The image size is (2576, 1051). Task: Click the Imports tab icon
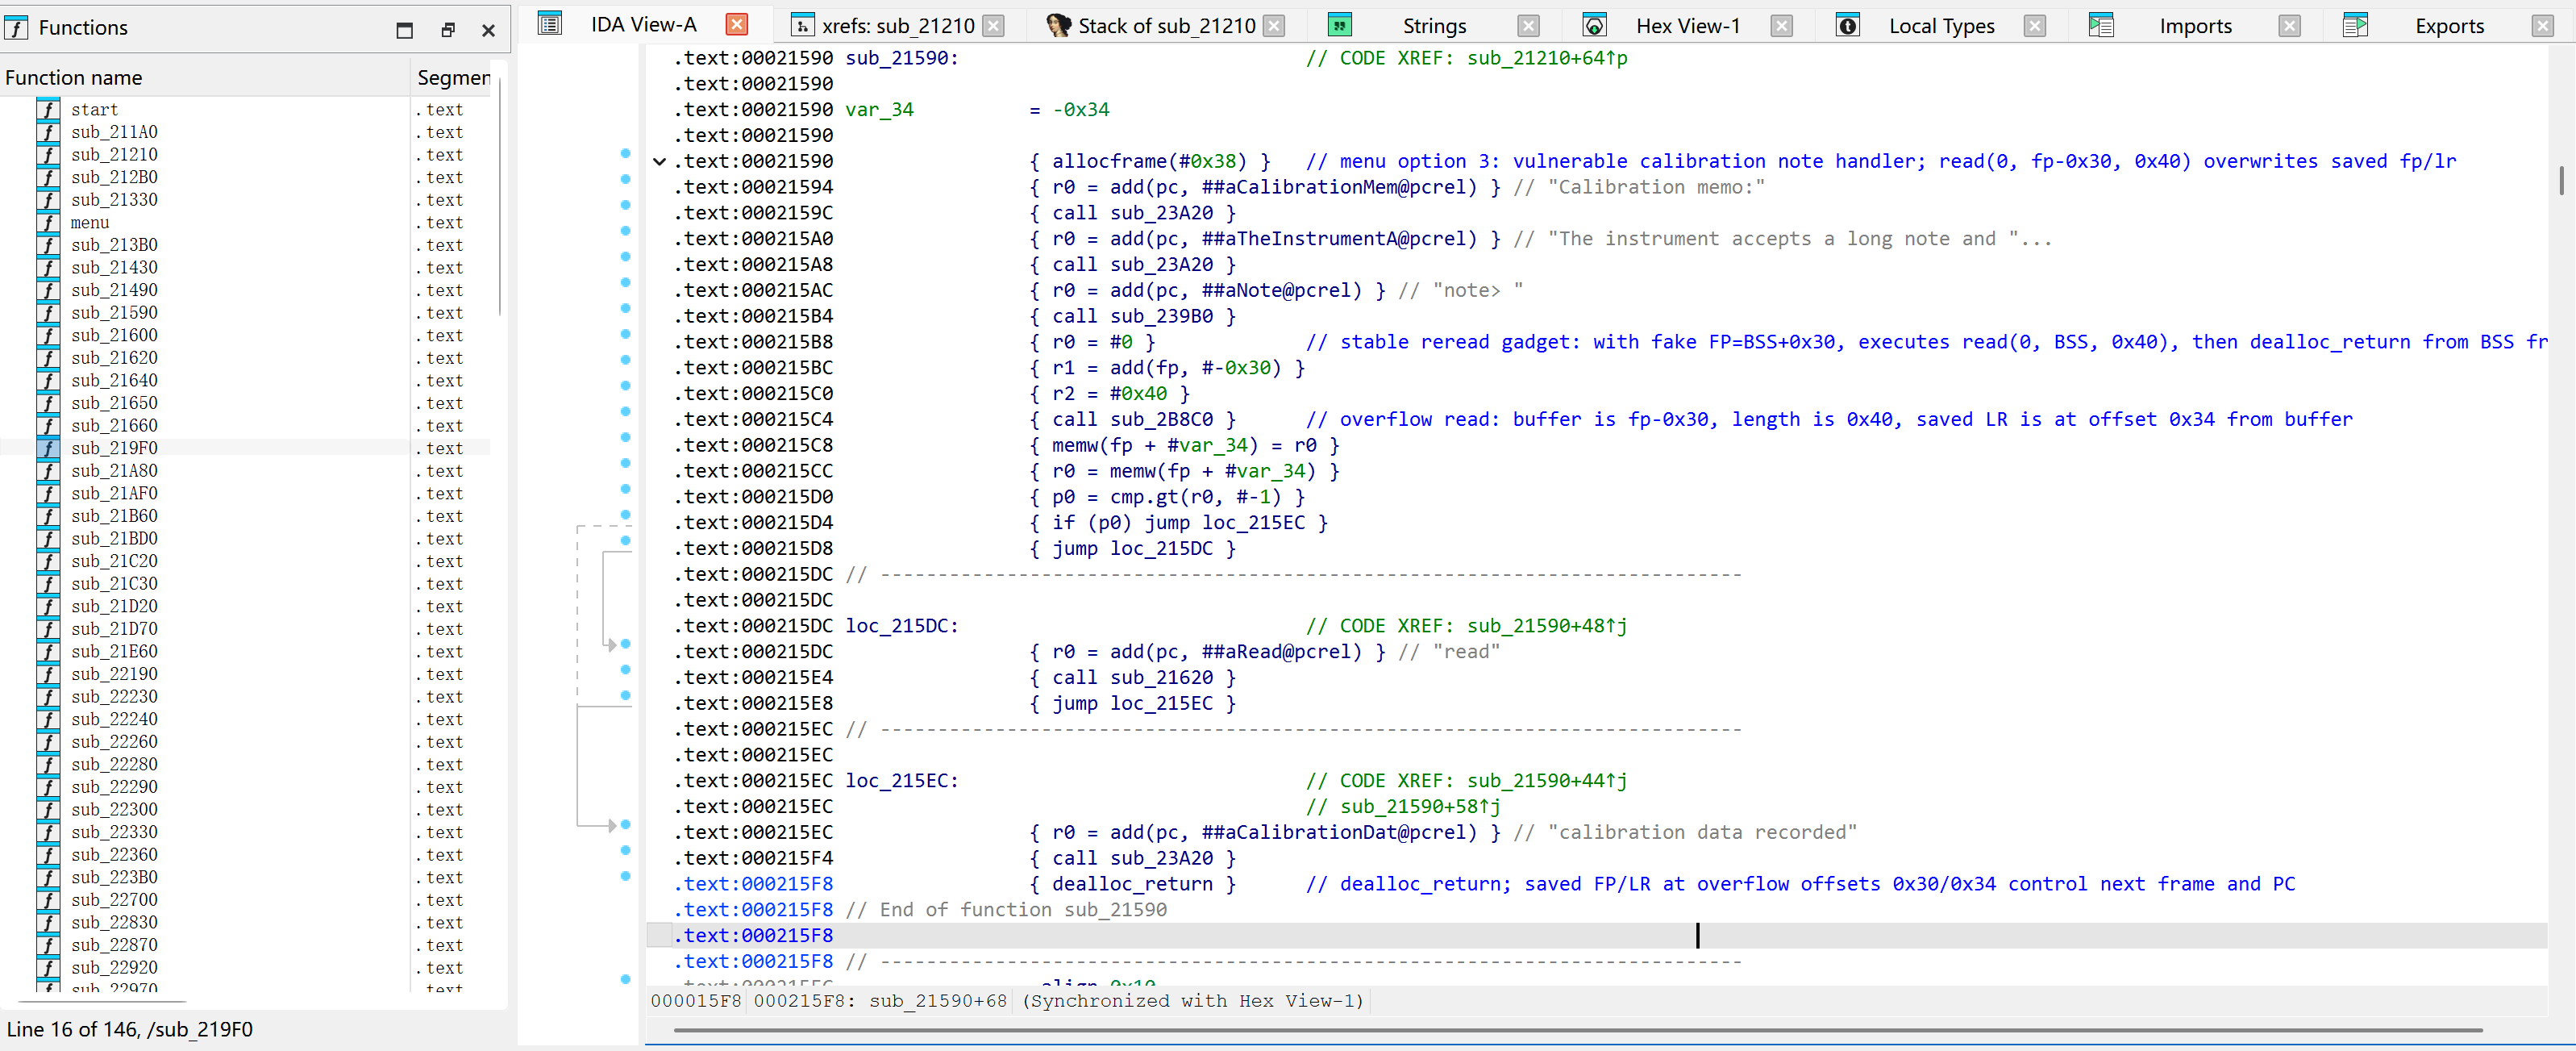(2101, 26)
